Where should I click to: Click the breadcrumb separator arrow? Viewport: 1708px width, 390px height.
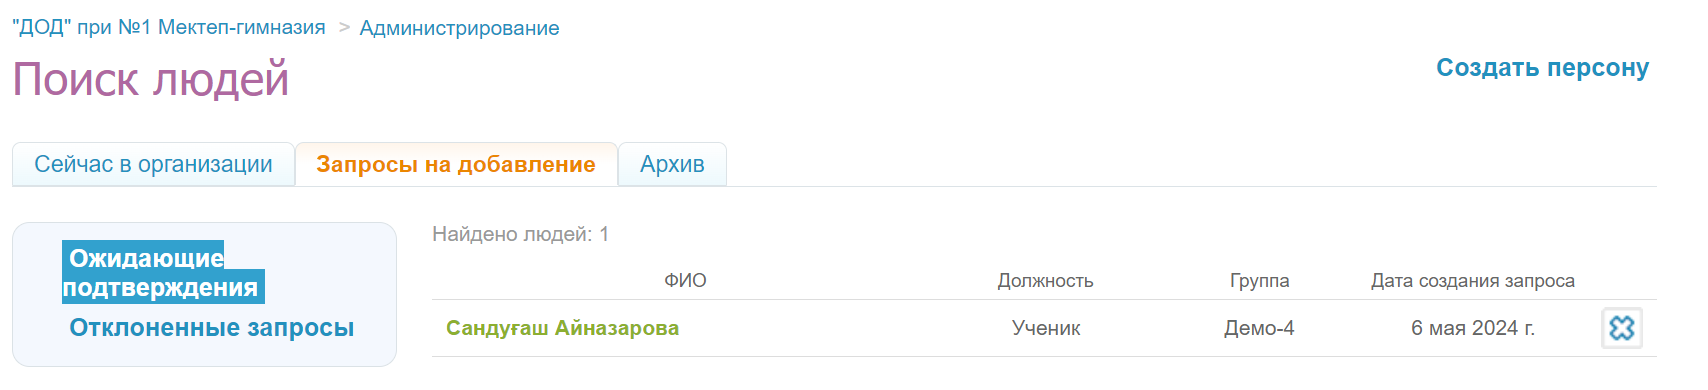point(344,28)
